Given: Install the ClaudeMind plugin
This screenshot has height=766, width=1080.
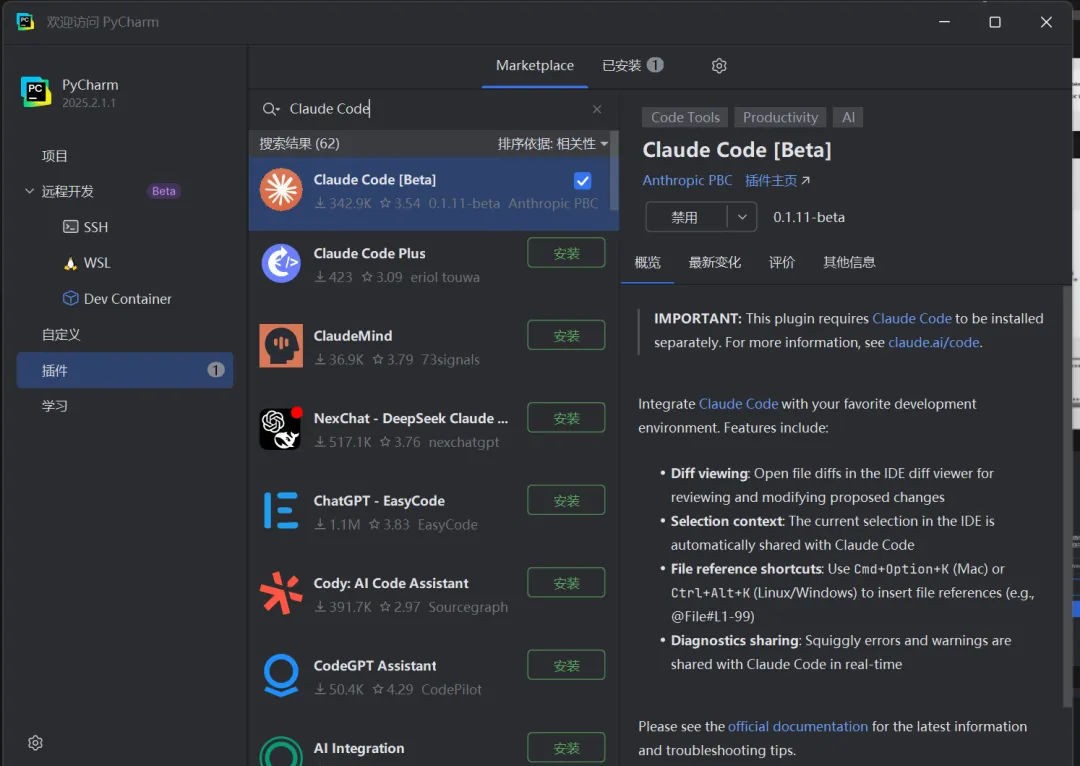Looking at the screenshot, I should pyautogui.click(x=566, y=335).
